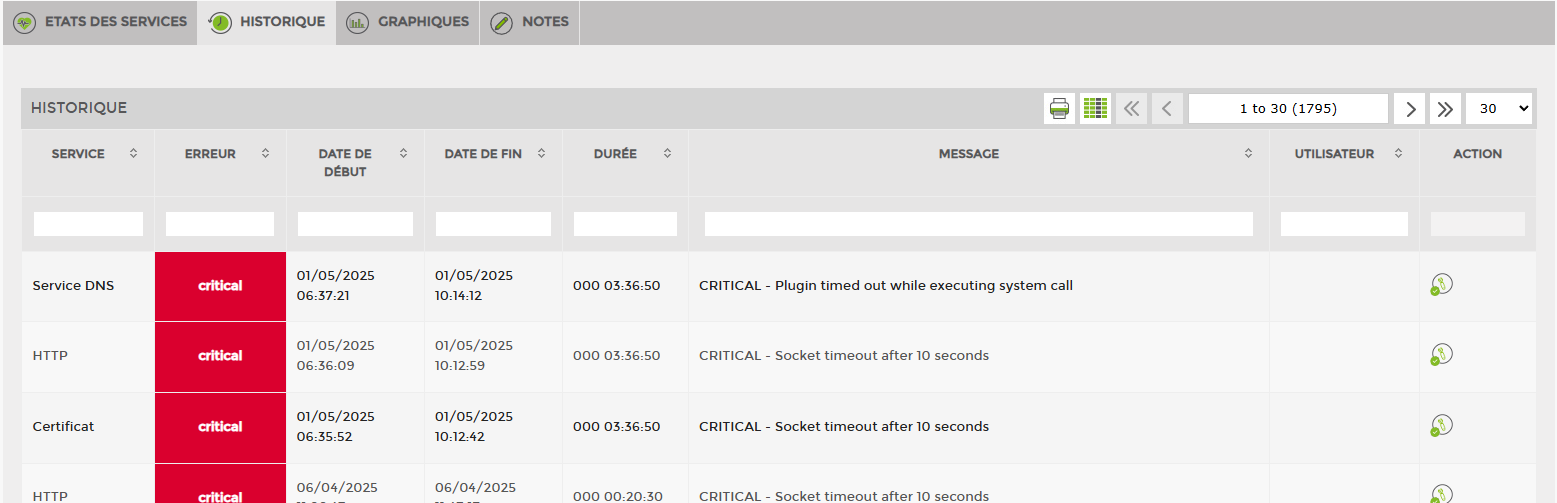Click the Erreur filter input field
Screen dimensions: 1557x503
point(220,224)
